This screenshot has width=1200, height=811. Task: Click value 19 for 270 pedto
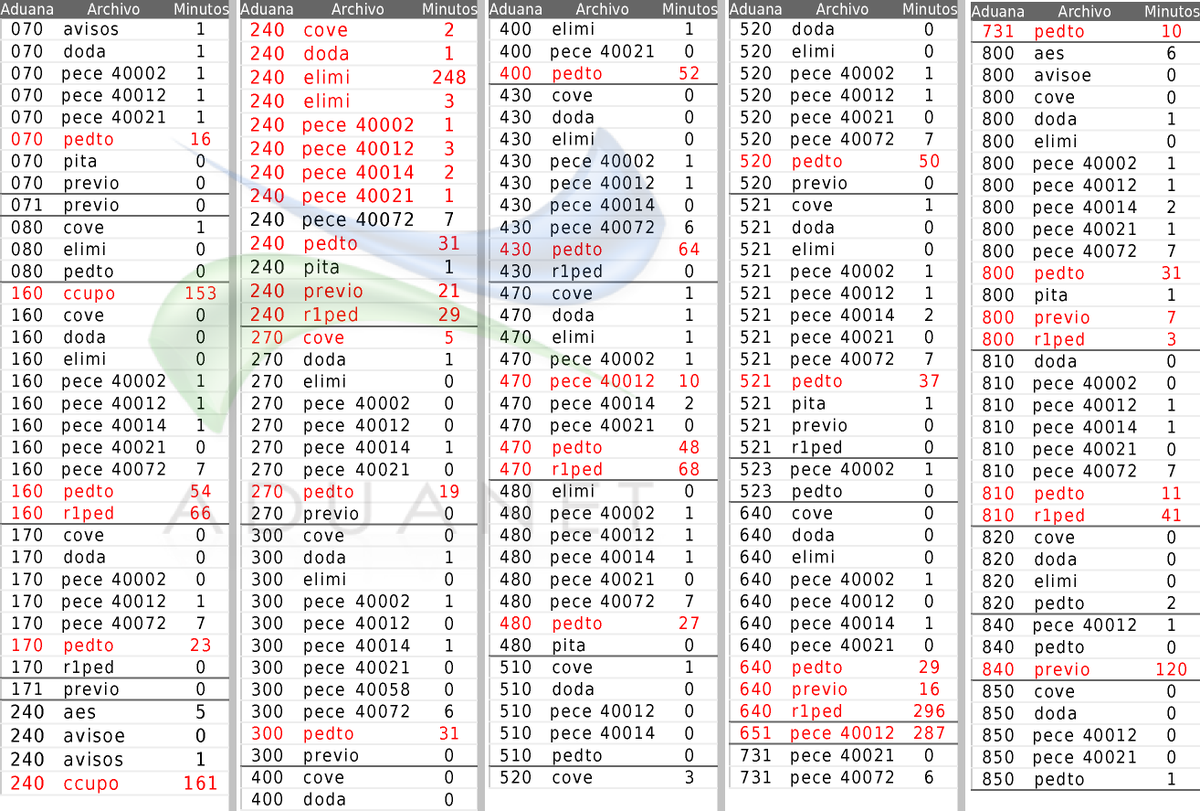449,491
